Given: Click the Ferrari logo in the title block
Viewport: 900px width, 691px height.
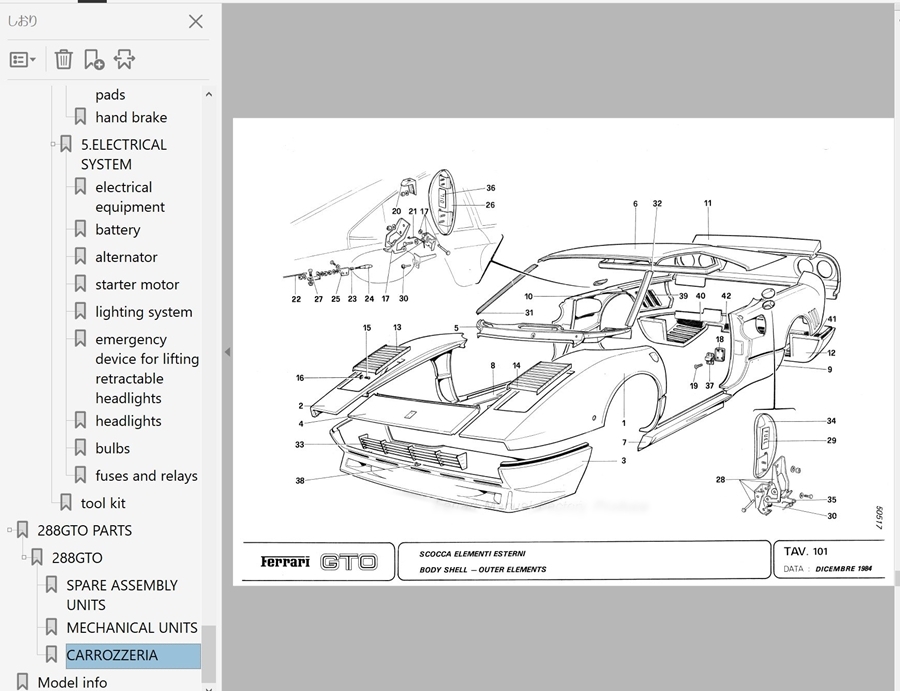Looking at the screenshot, I should (x=285, y=561).
